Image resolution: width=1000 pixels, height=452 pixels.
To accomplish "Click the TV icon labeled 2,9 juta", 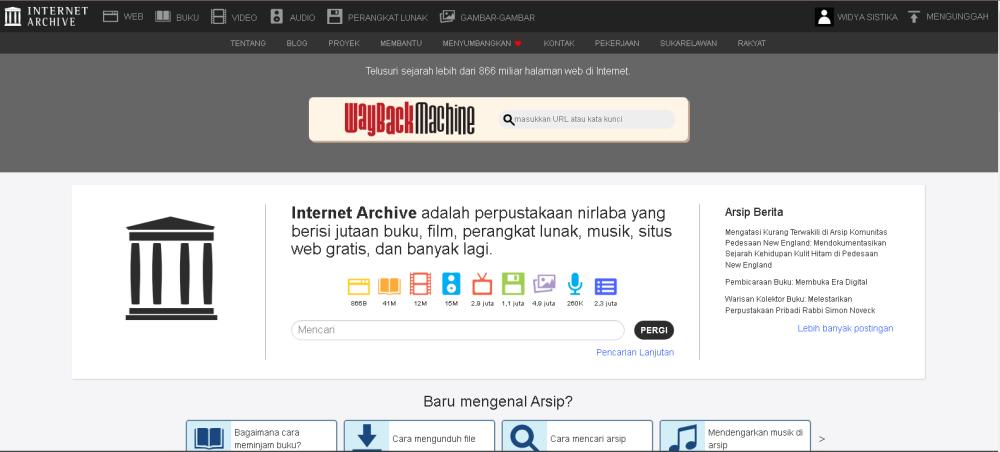I will tap(482, 284).
